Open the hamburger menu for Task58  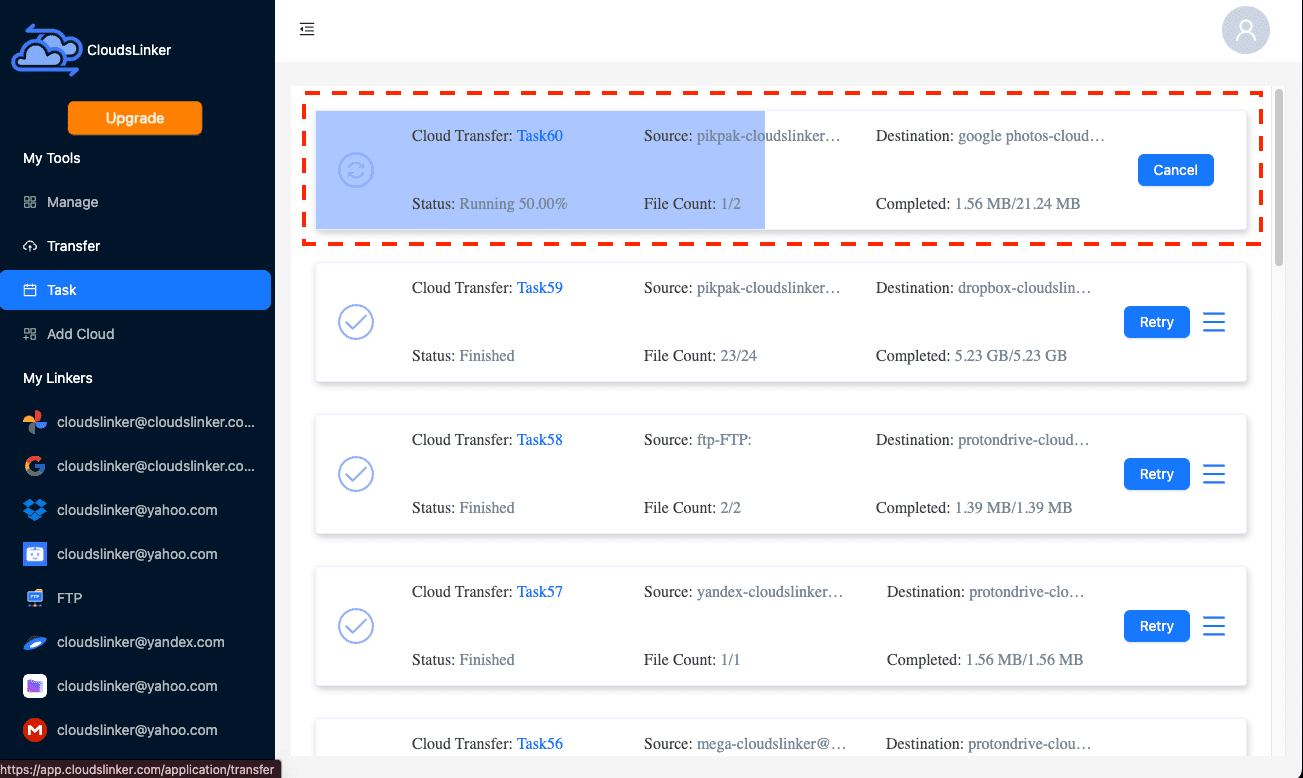coord(1214,474)
